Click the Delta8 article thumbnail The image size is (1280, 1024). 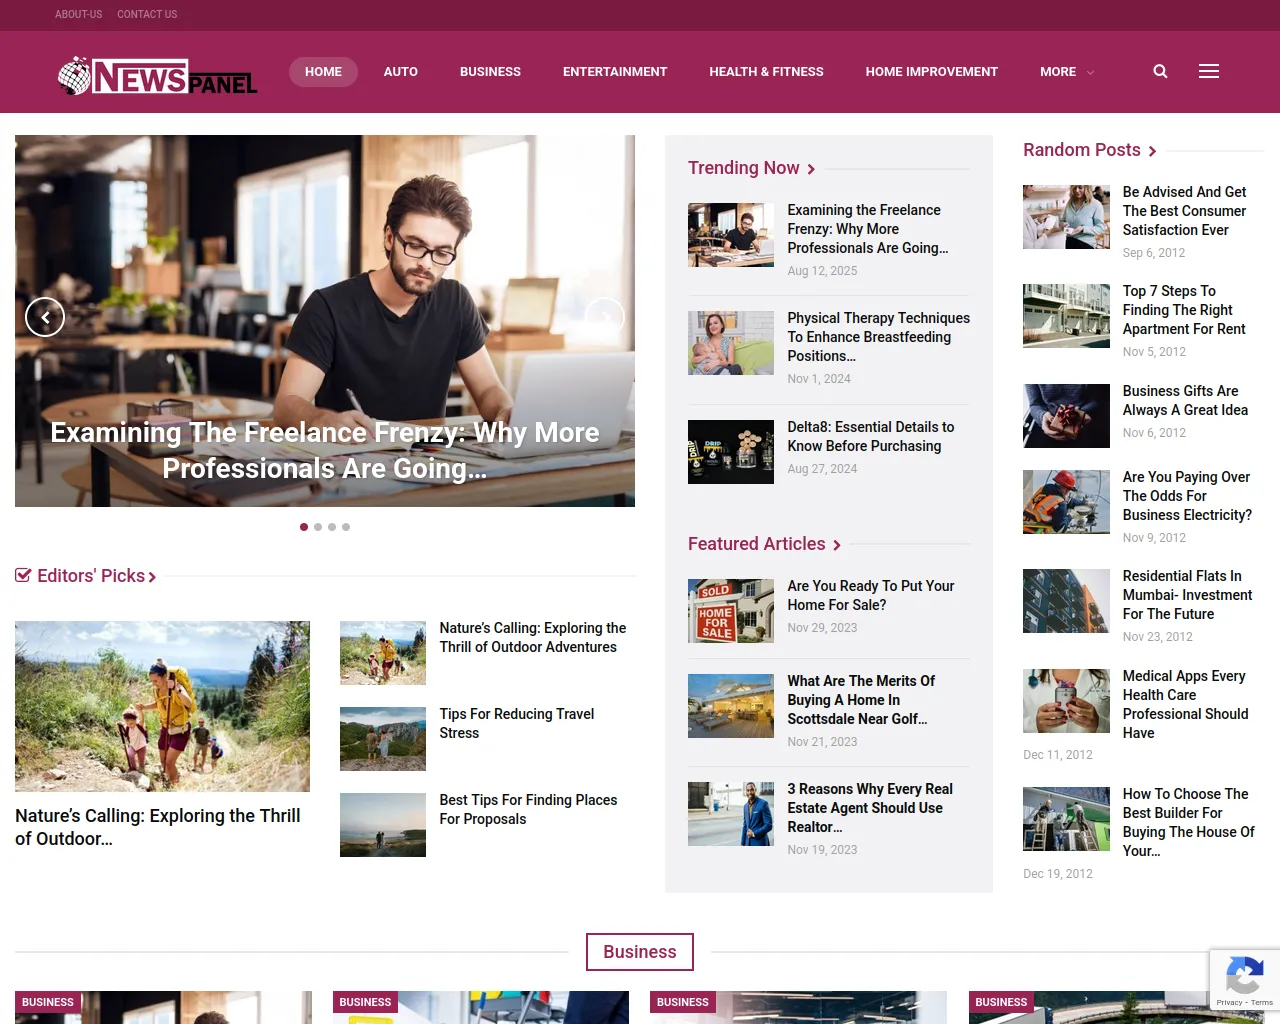731,452
